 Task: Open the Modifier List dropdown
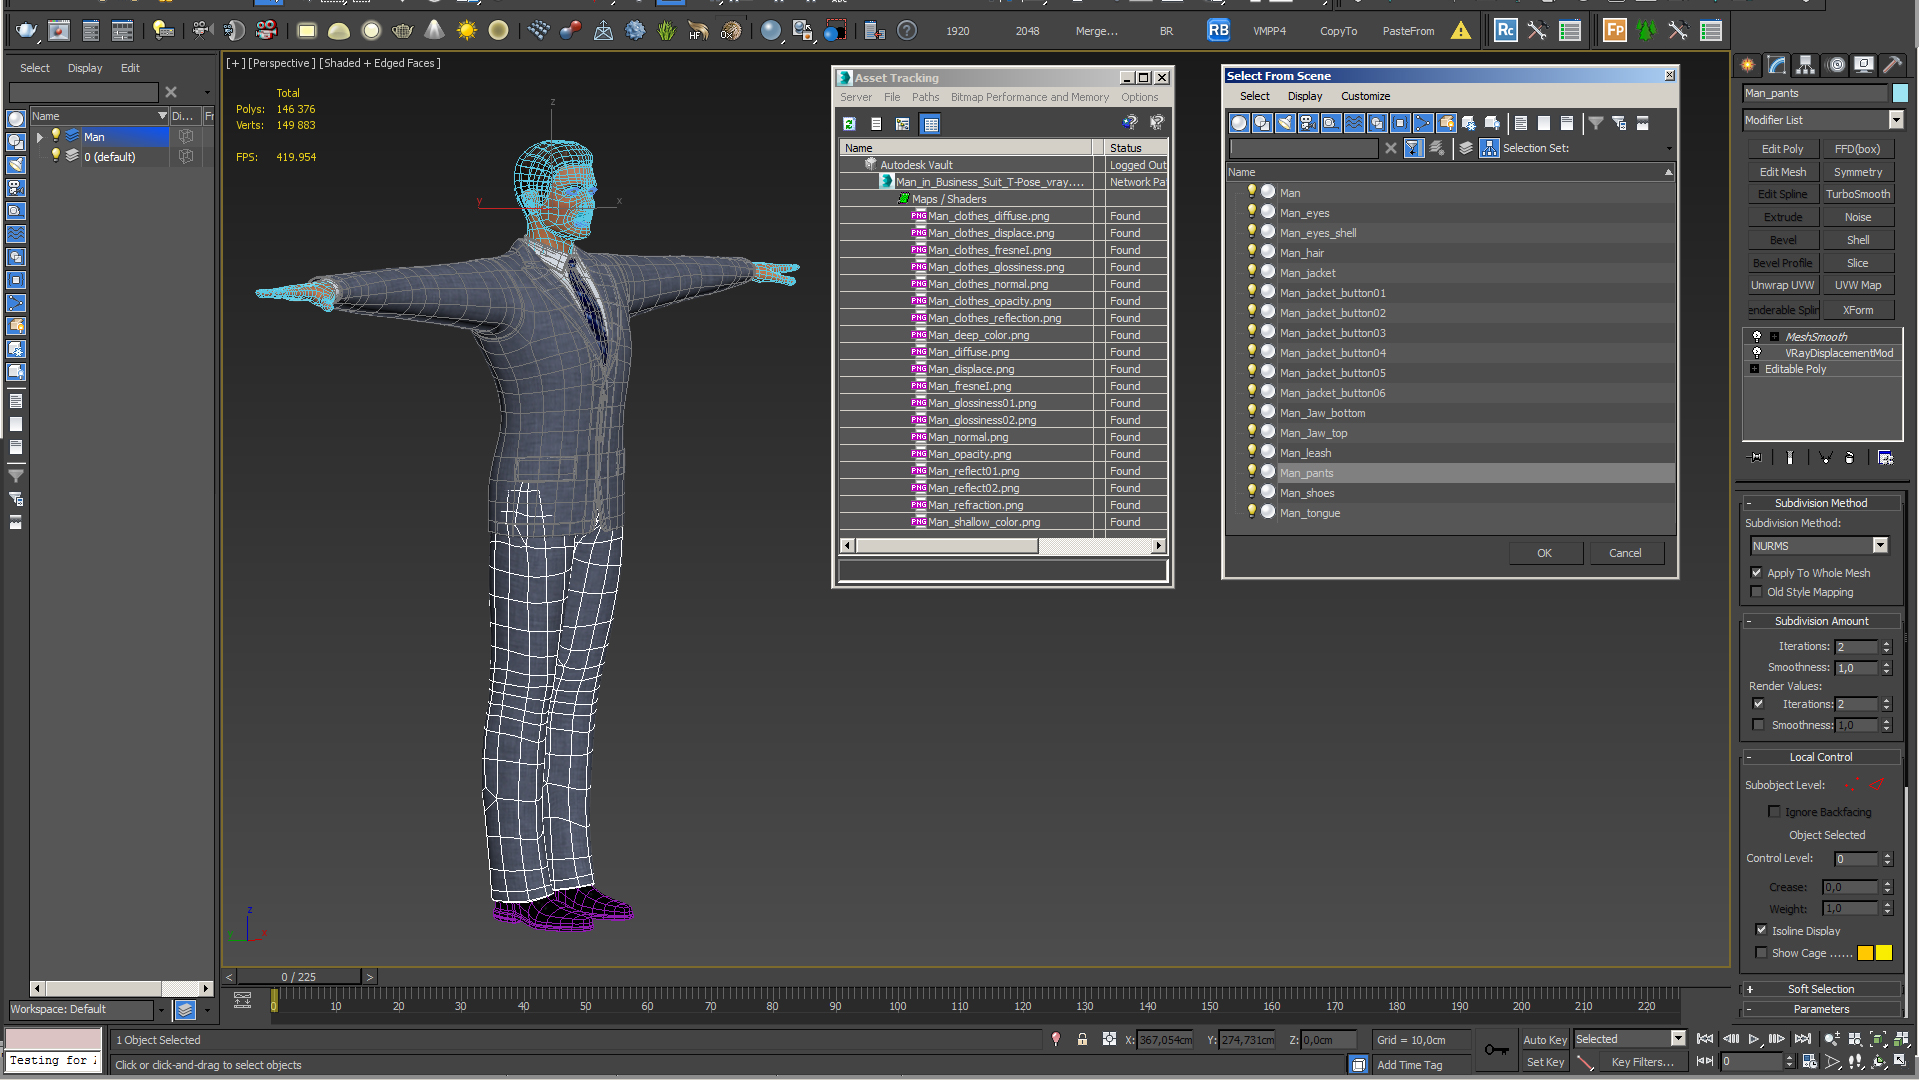1896,120
